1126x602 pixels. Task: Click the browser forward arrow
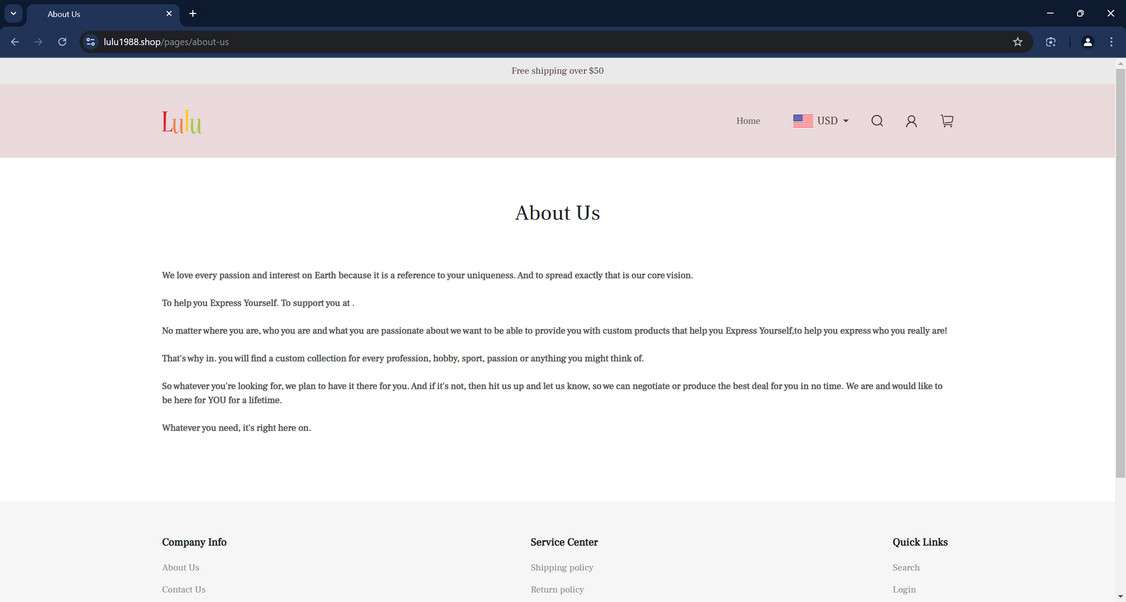[x=38, y=42]
